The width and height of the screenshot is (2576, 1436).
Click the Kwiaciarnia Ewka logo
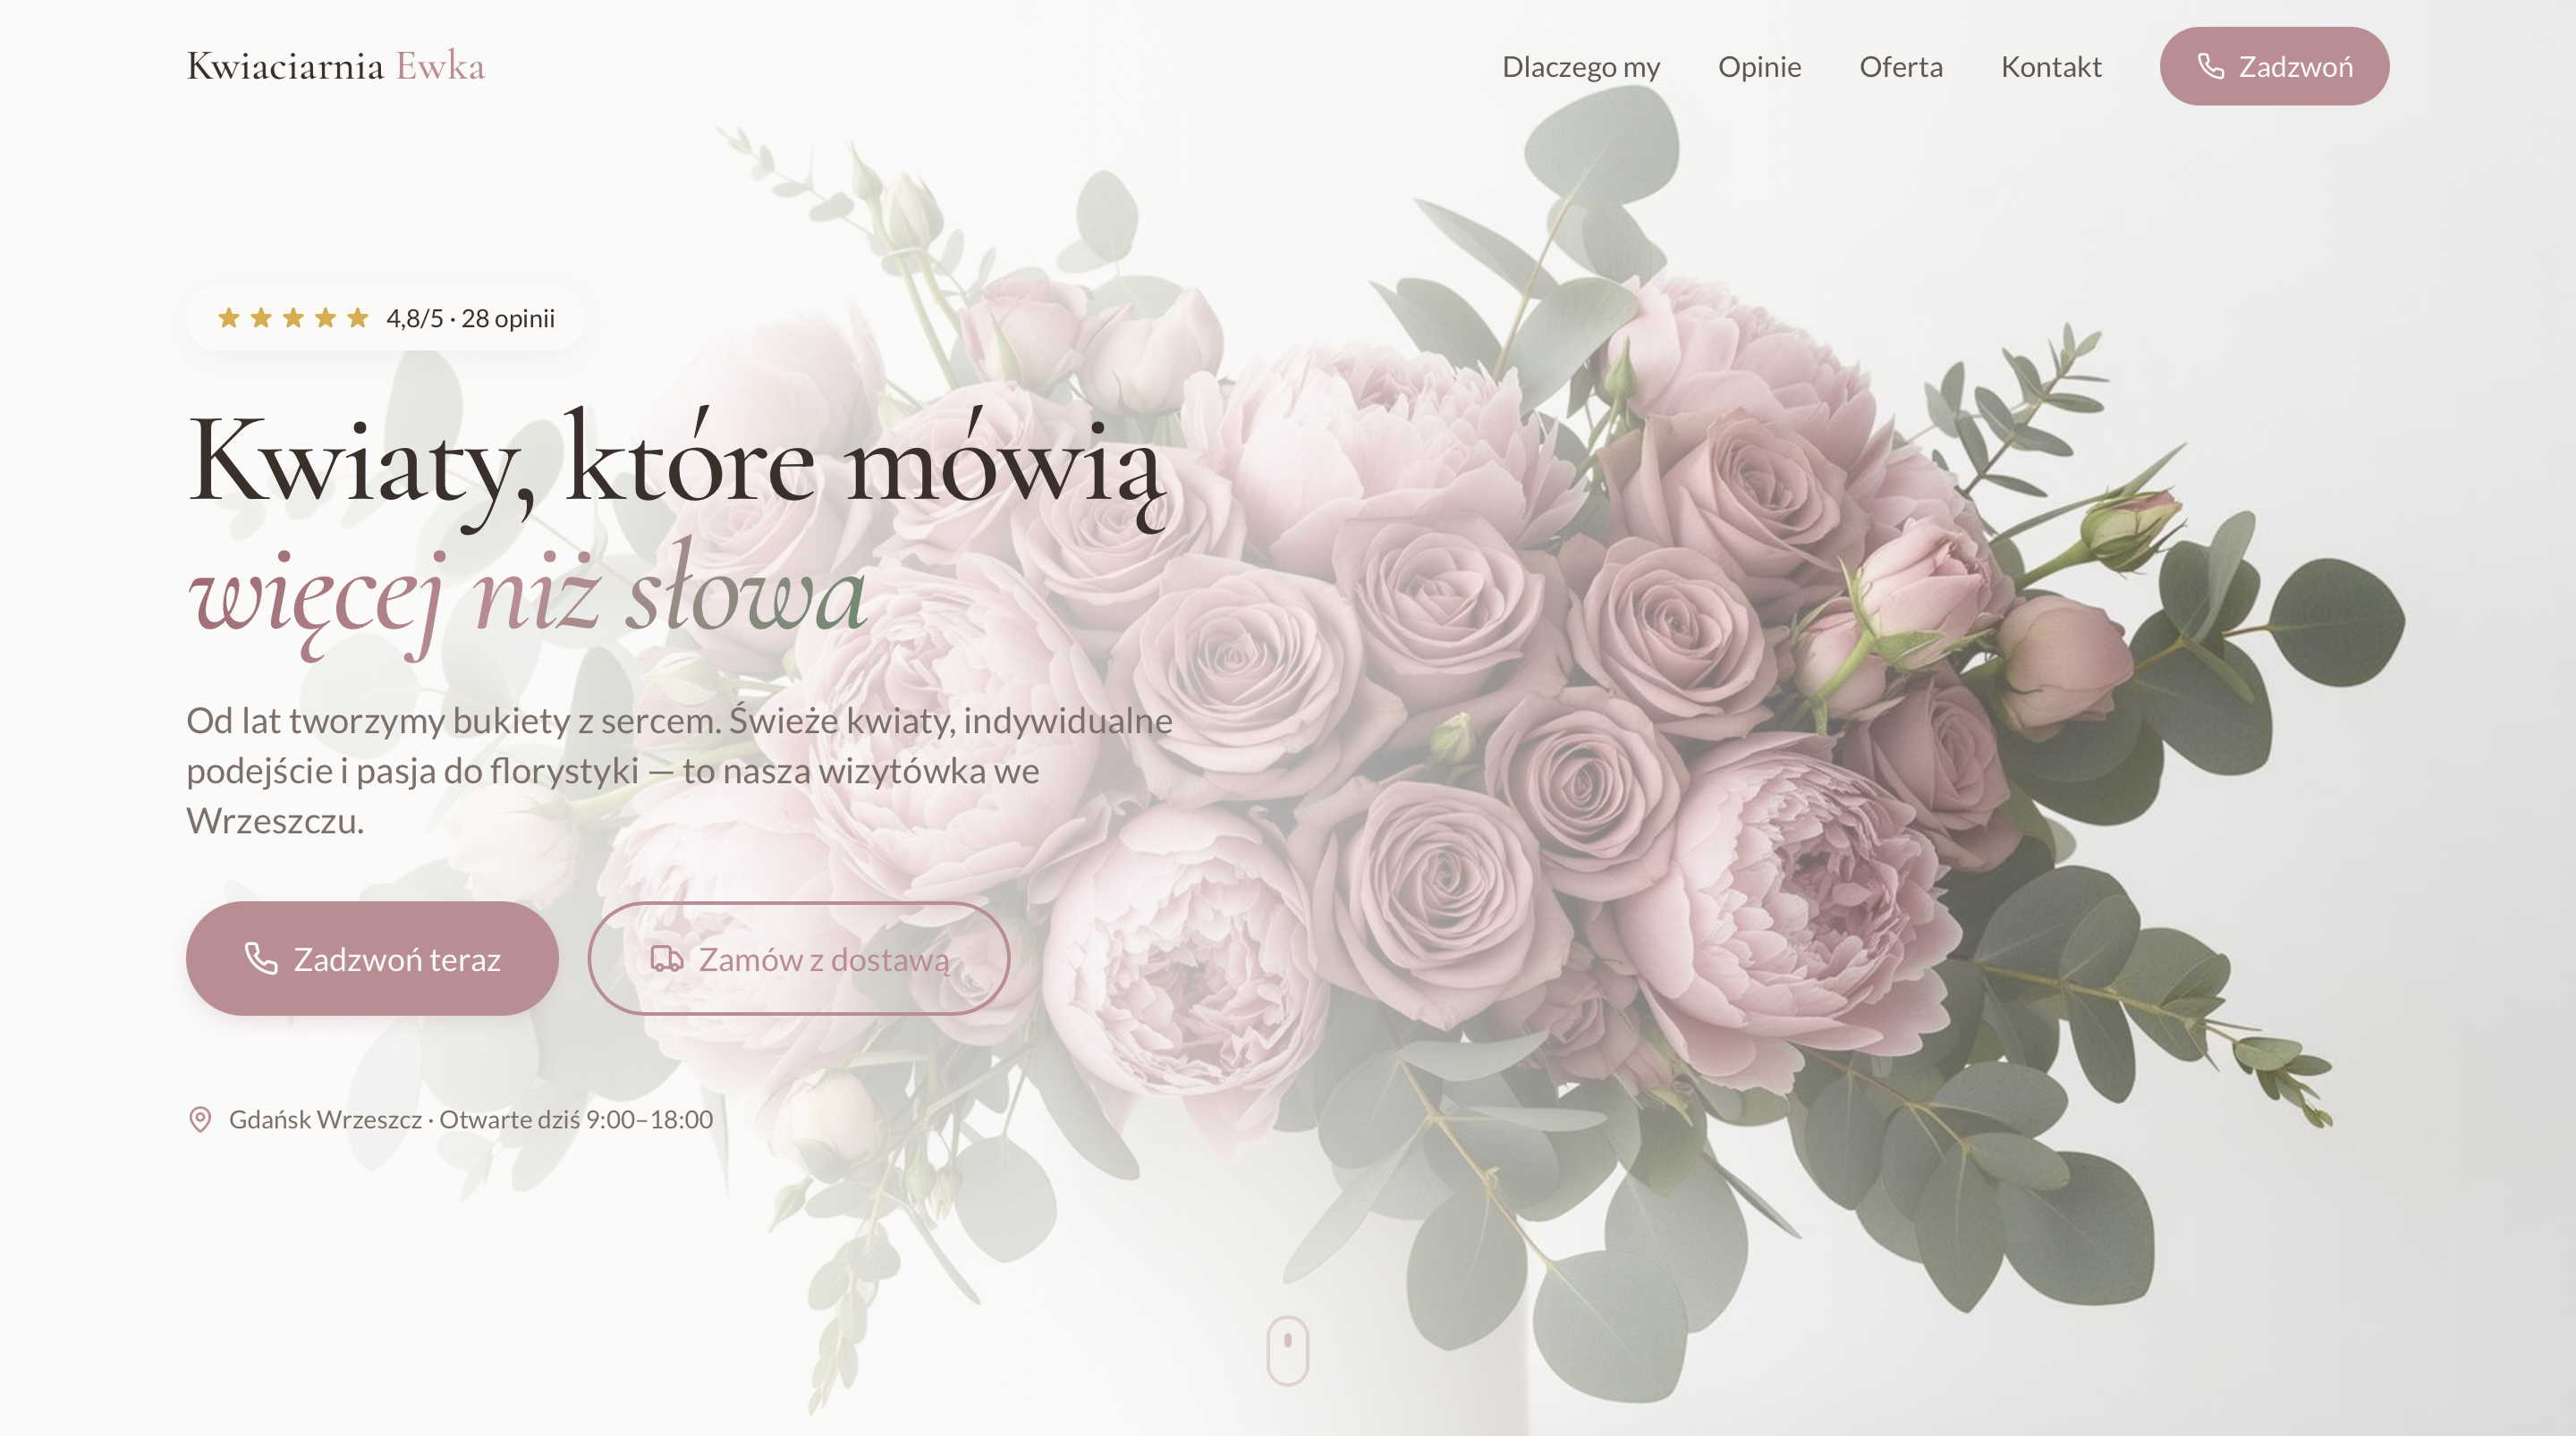click(x=335, y=66)
